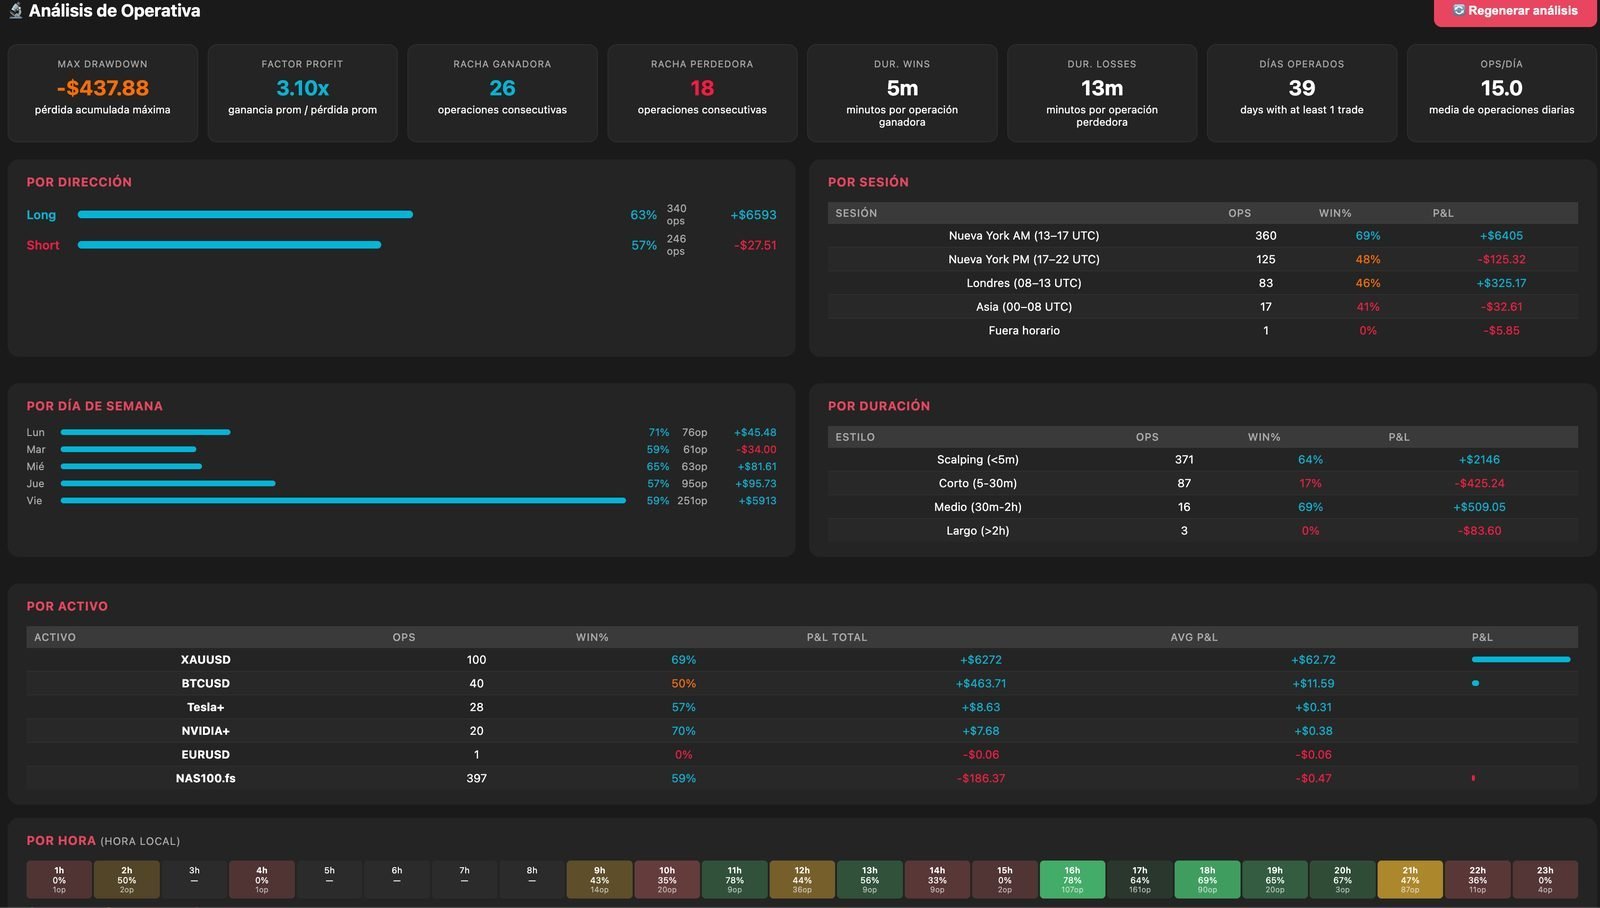The image size is (1600, 908).
Task: Click the WIN% column header in Por Sesión
Action: pos(1335,213)
